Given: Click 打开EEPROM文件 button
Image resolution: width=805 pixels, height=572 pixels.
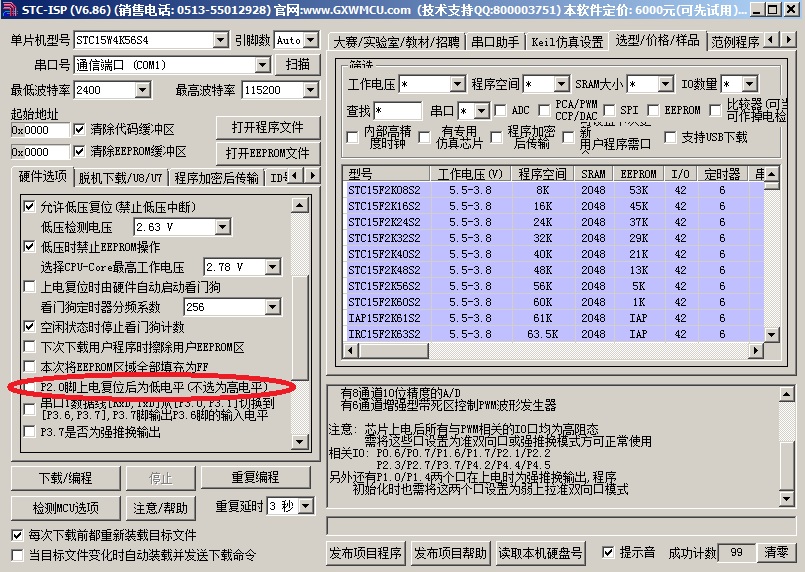Looking at the screenshot, I should coord(267,153).
